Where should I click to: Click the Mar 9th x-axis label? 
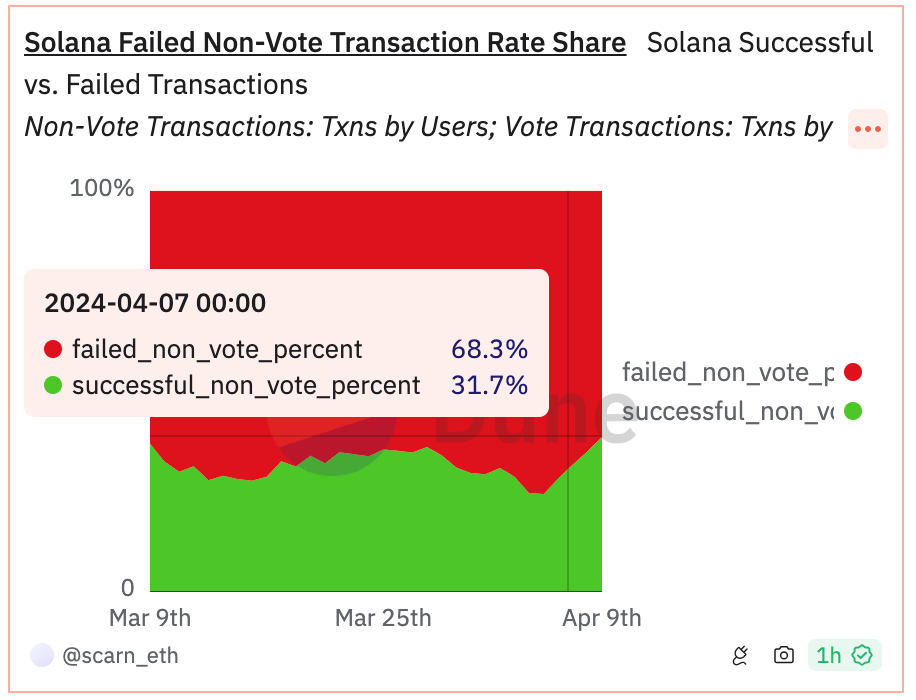tap(150, 618)
